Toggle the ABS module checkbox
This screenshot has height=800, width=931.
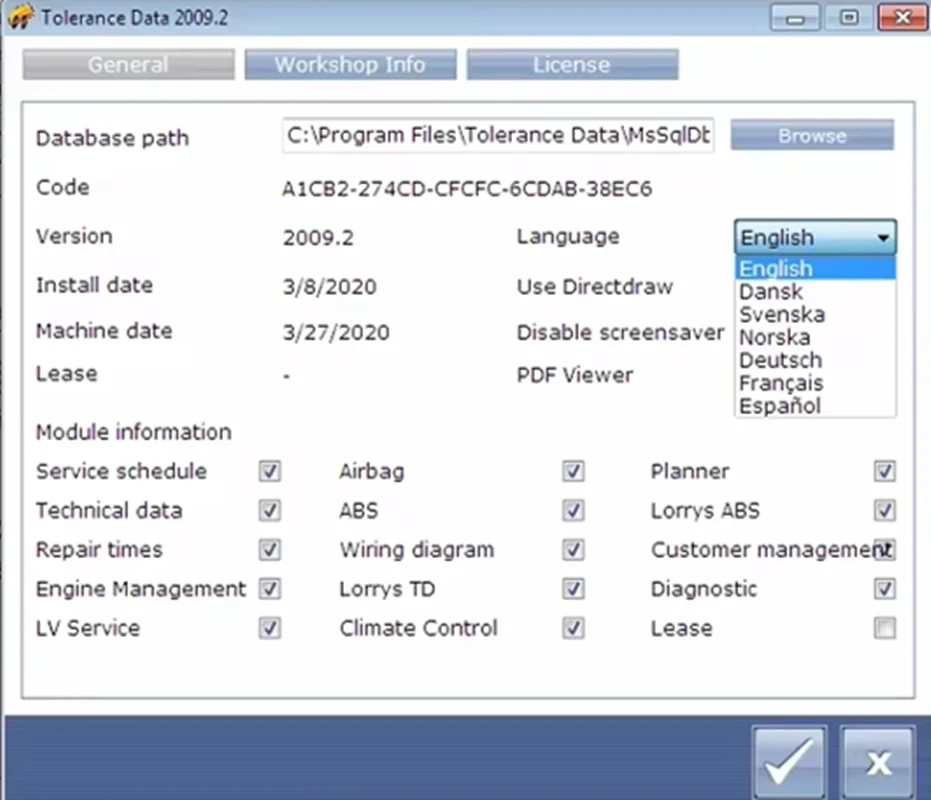click(x=573, y=510)
